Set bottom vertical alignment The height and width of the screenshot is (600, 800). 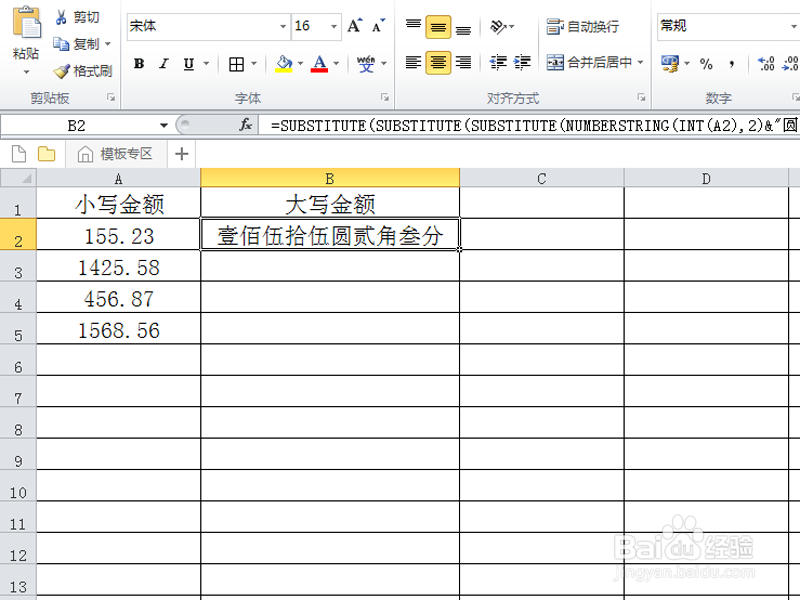(463, 28)
